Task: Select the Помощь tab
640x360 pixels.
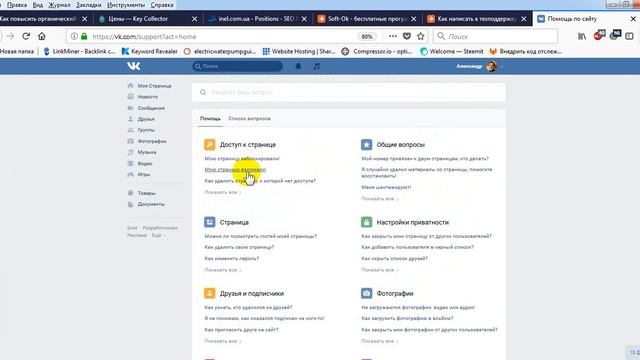Action: pos(210,118)
